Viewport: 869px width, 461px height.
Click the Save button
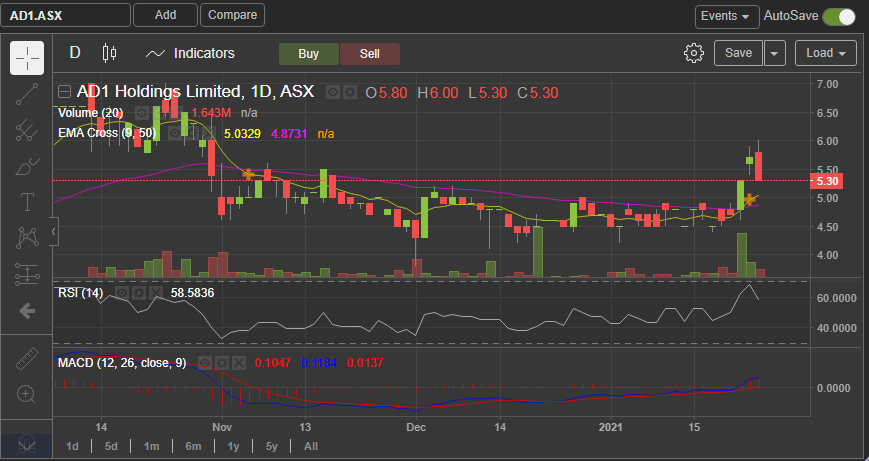pos(738,53)
